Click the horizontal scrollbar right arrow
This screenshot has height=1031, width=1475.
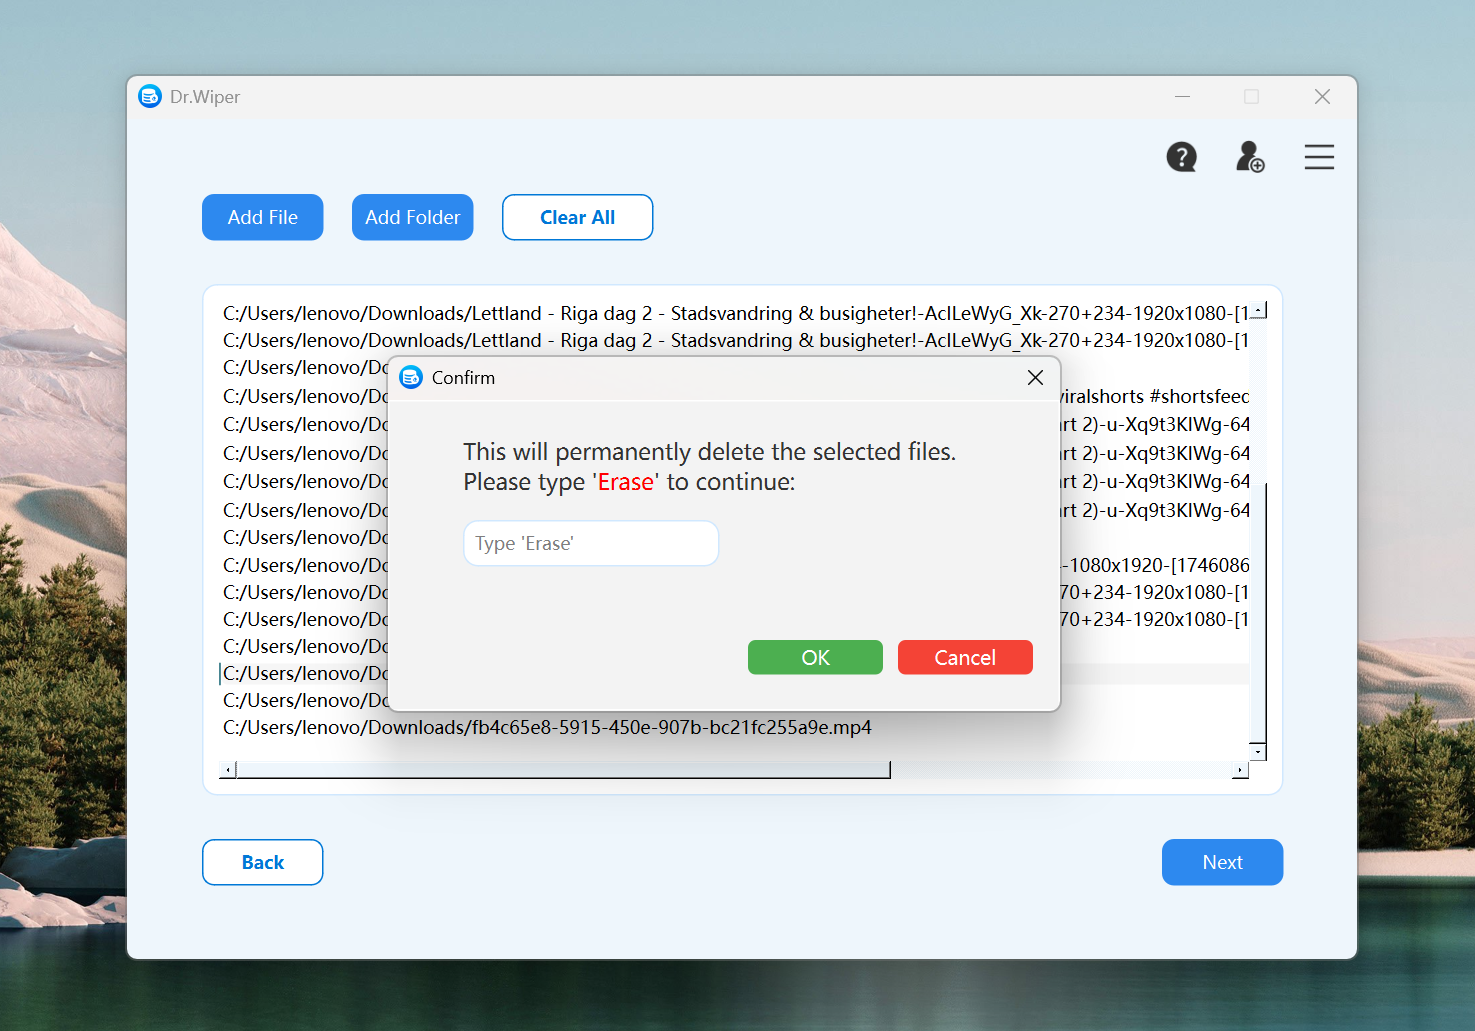[x=1240, y=770]
